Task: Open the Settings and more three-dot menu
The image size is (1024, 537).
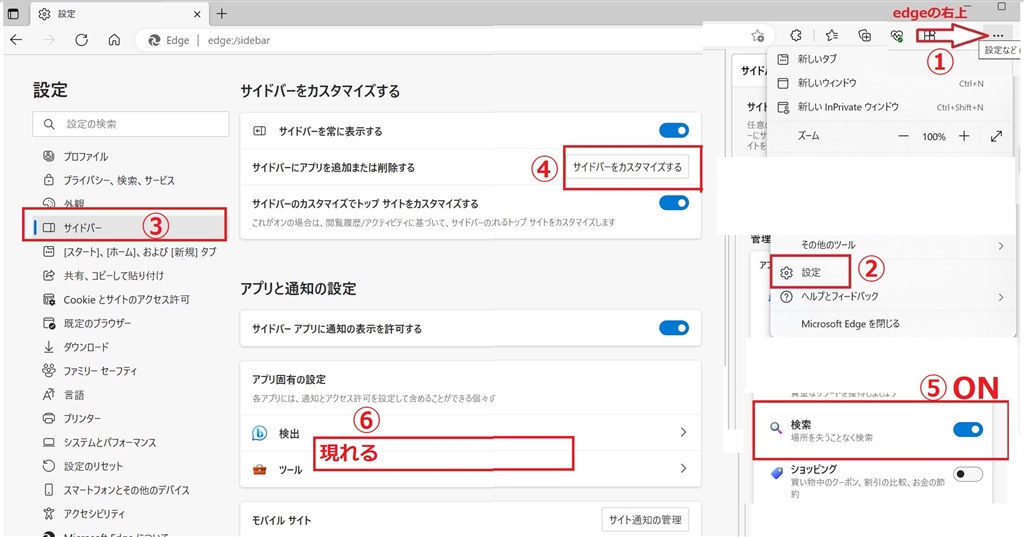Action: (997, 35)
